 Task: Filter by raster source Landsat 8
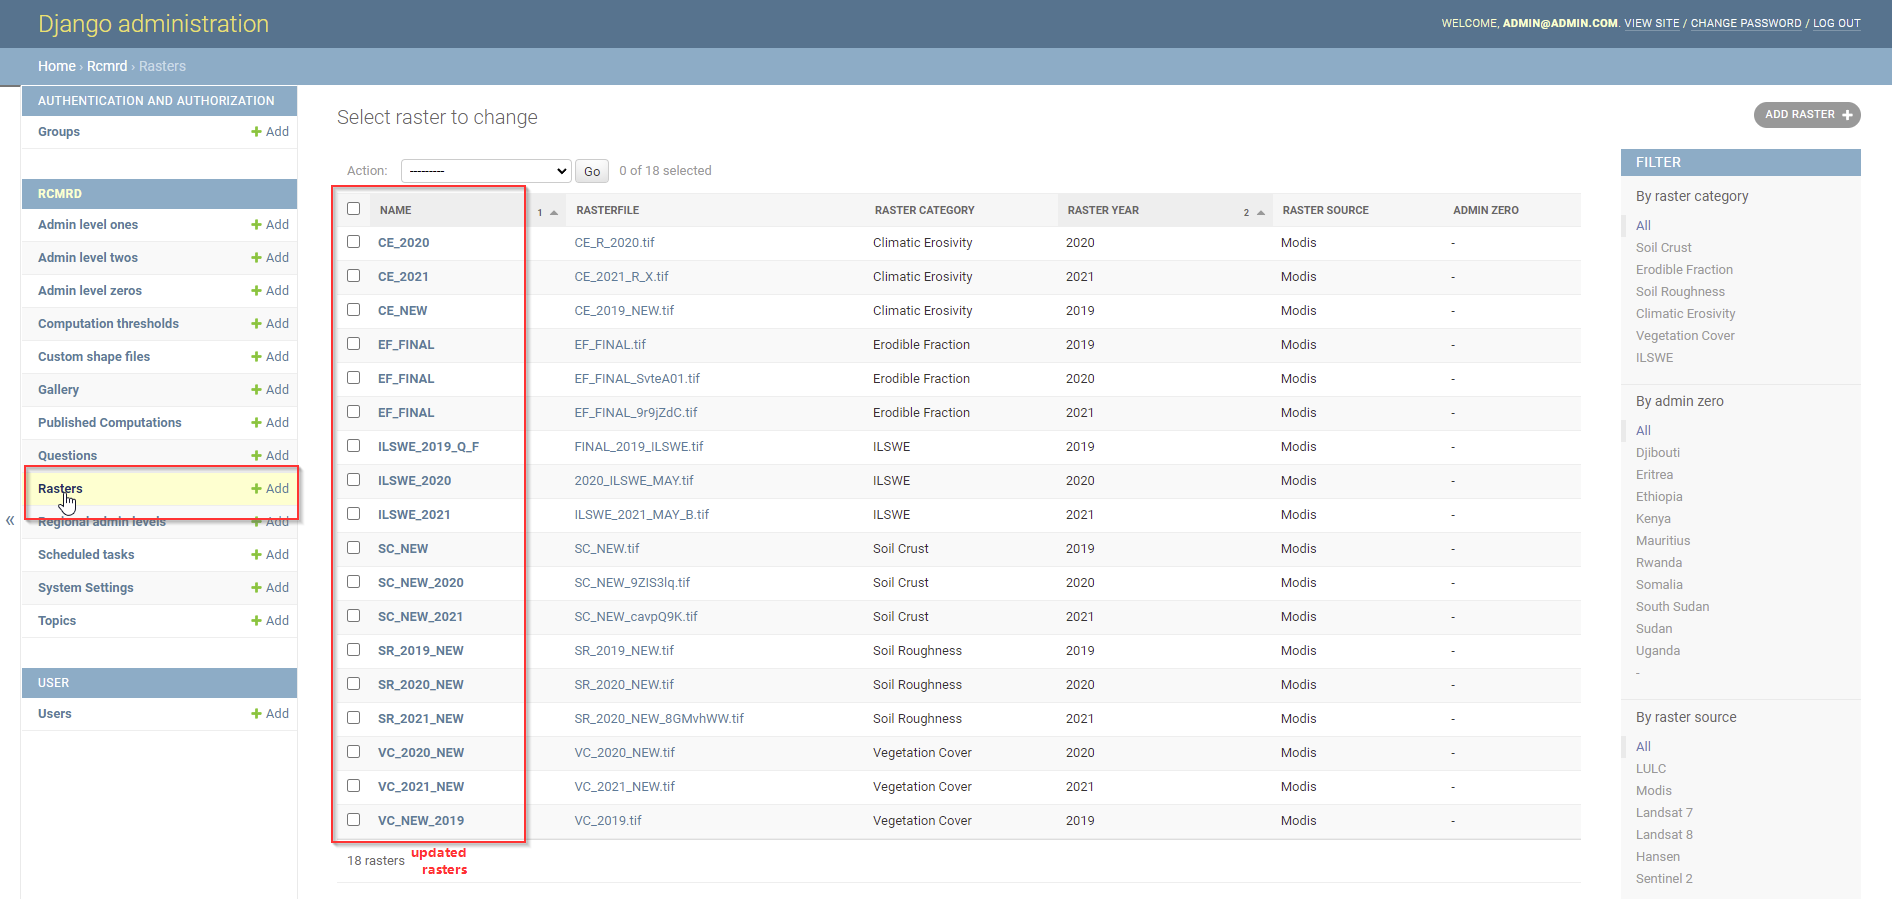[1664, 835]
